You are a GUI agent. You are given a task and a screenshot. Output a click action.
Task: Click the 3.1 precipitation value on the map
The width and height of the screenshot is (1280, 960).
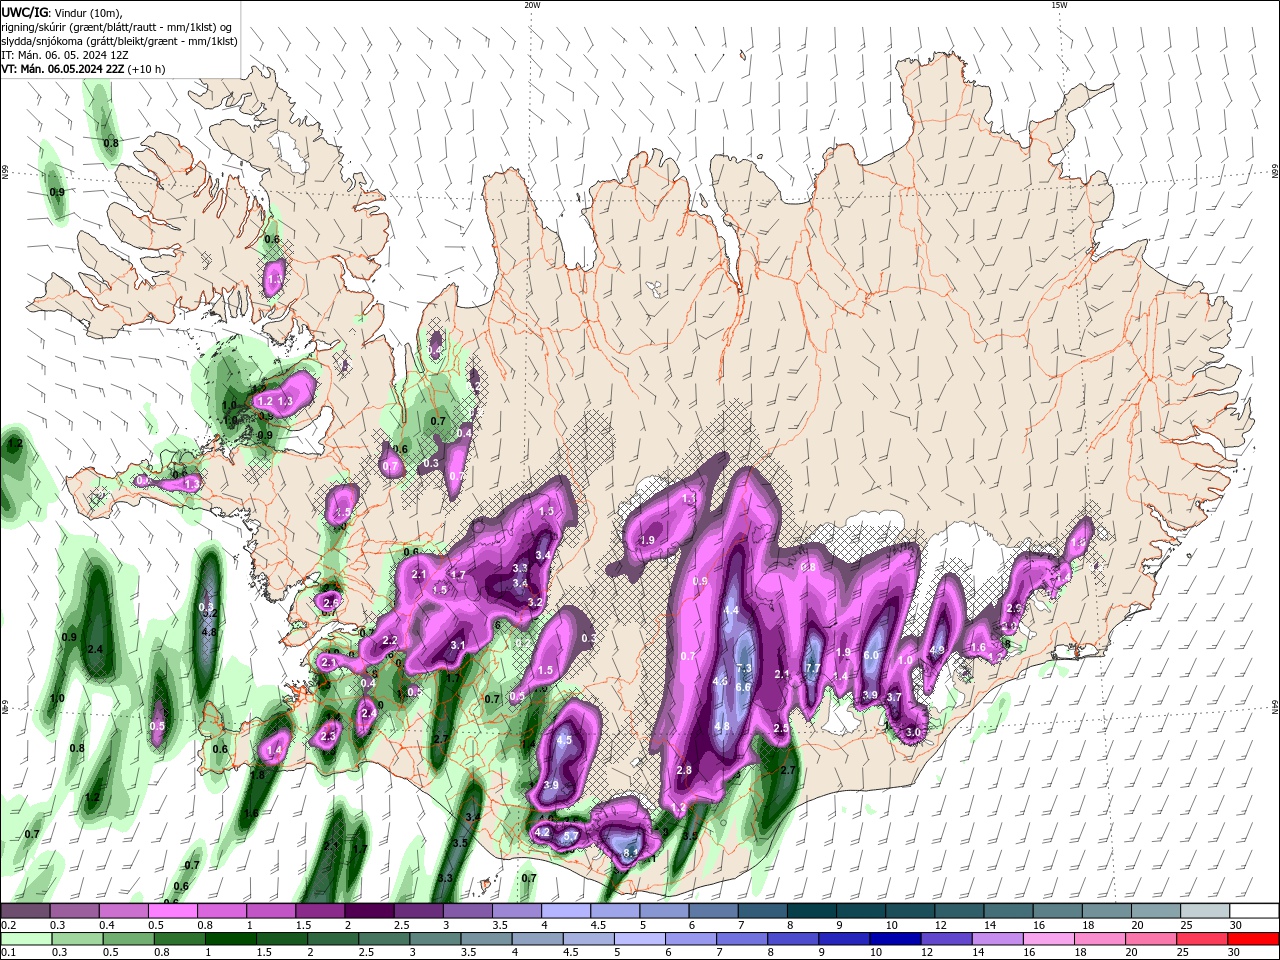458,646
